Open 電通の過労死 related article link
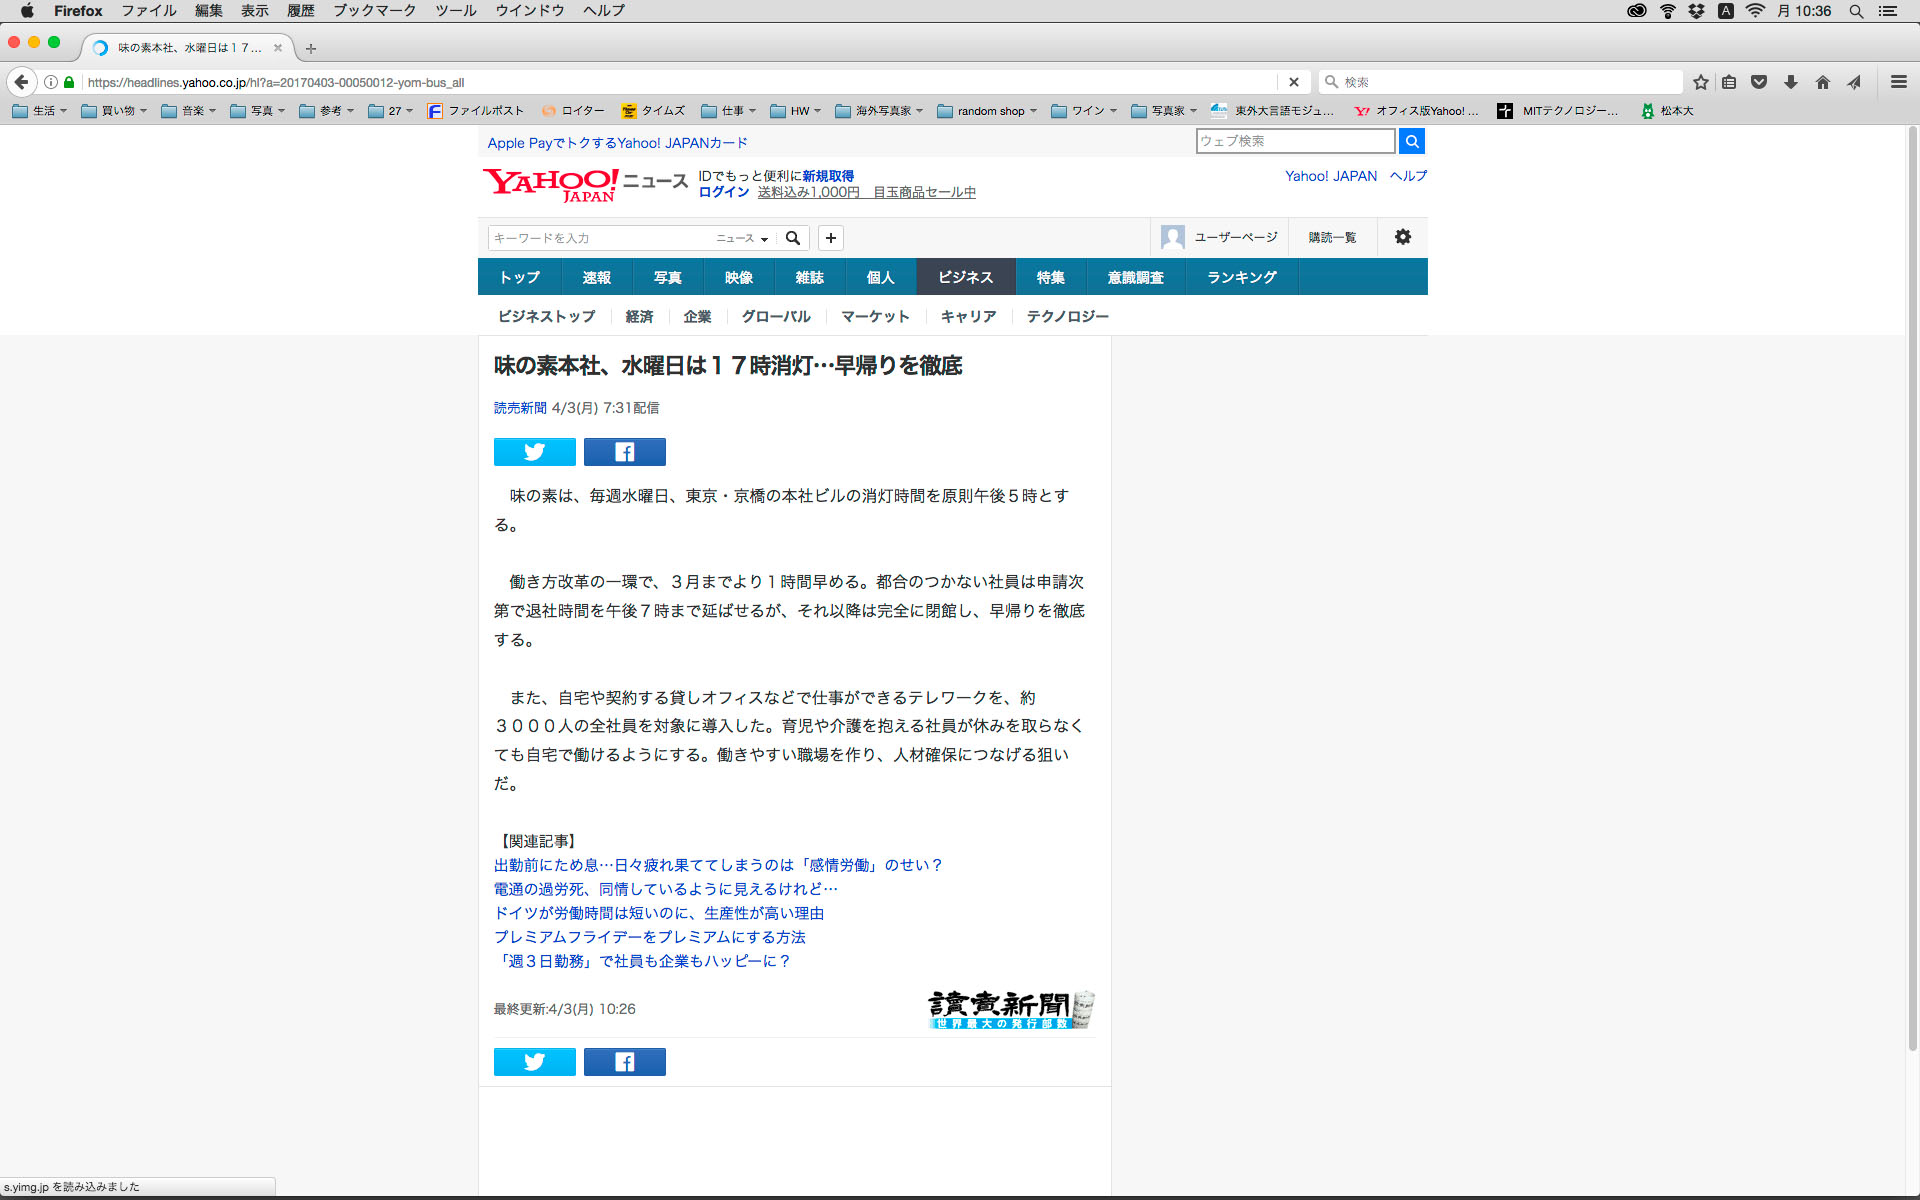Screen dimensions: 1920x1200 [x=665, y=889]
